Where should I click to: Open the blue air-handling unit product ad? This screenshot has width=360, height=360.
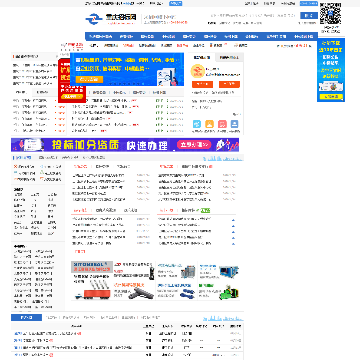click(x=219, y=271)
